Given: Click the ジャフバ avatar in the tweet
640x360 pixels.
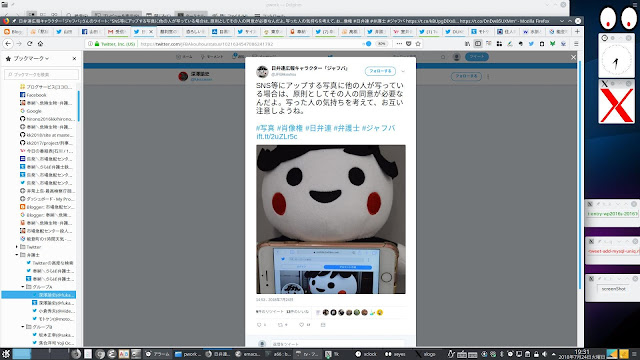Looking at the screenshot, I should coord(262,71).
